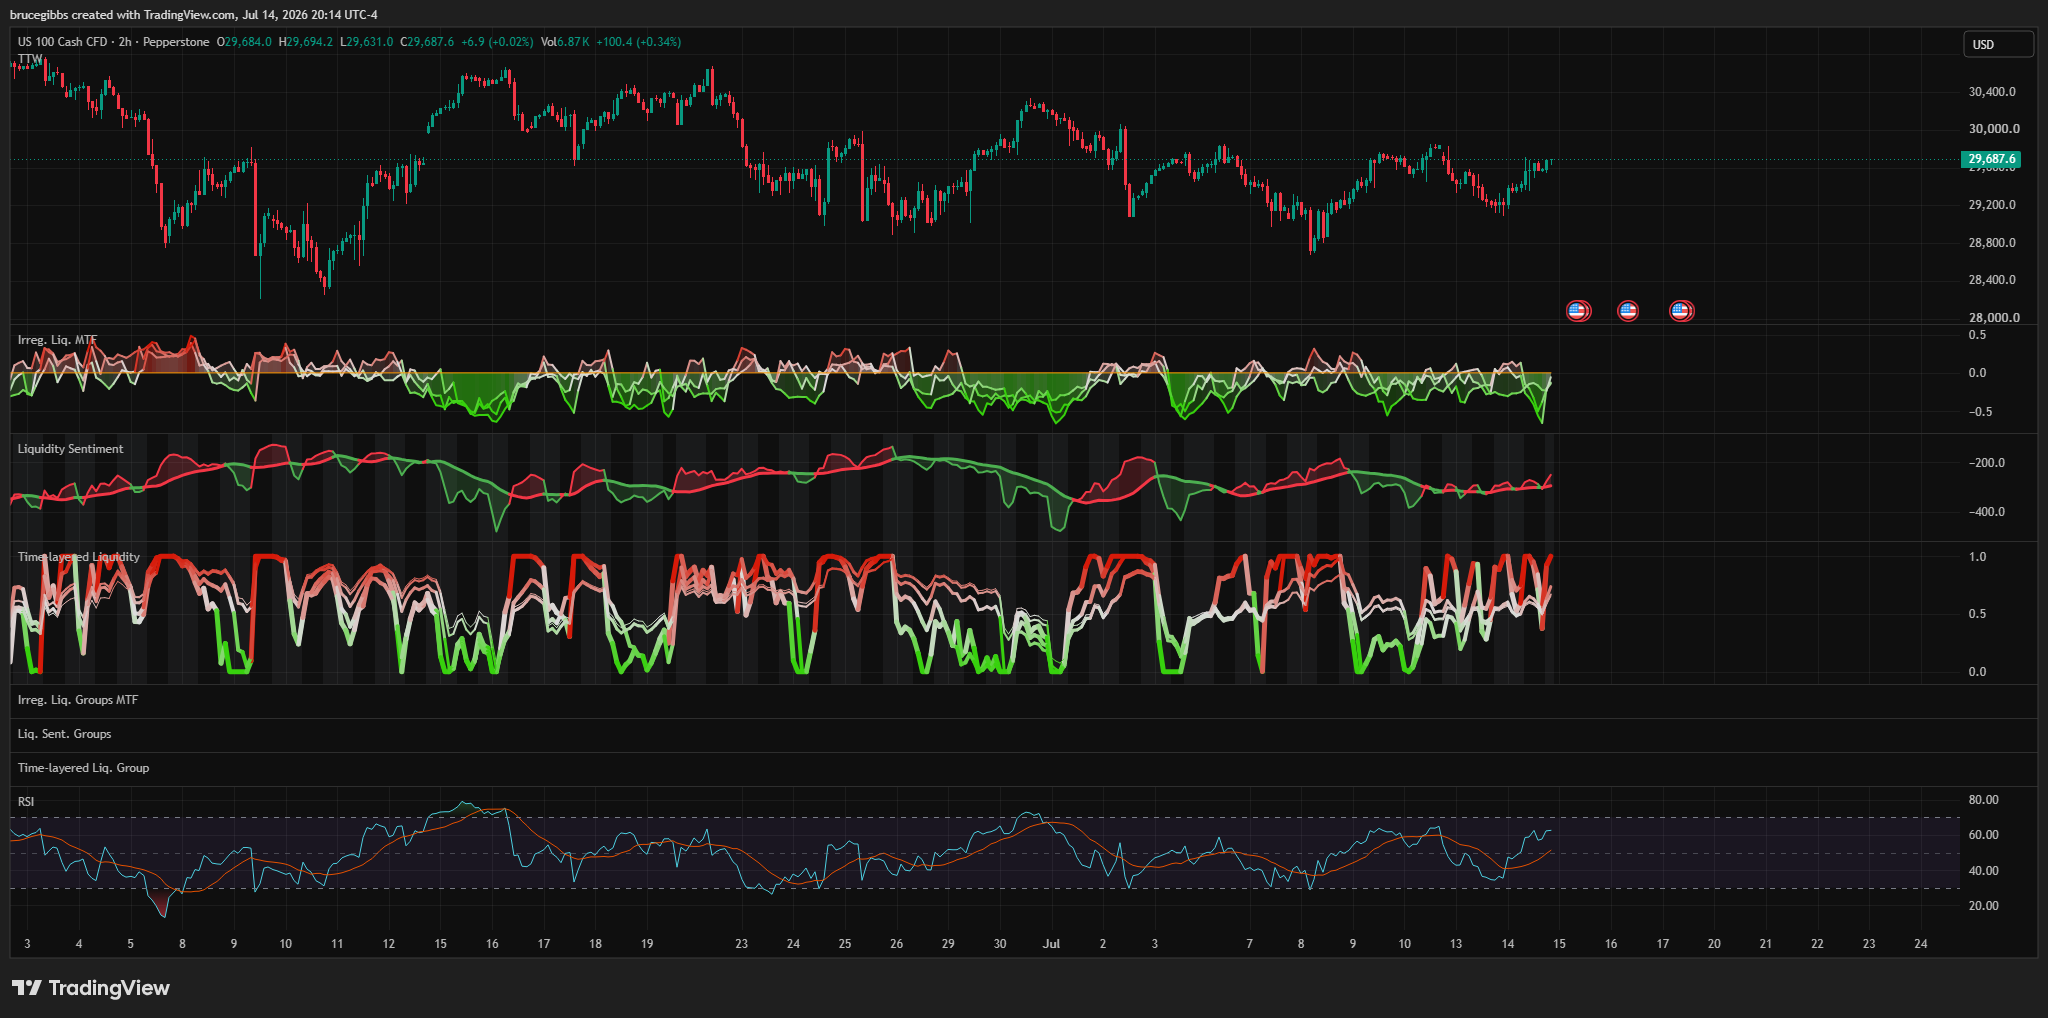Click the middle US flag economic event icon
The width and height of the screenshot is (2048, 1018).
[x=1628, y=311]
